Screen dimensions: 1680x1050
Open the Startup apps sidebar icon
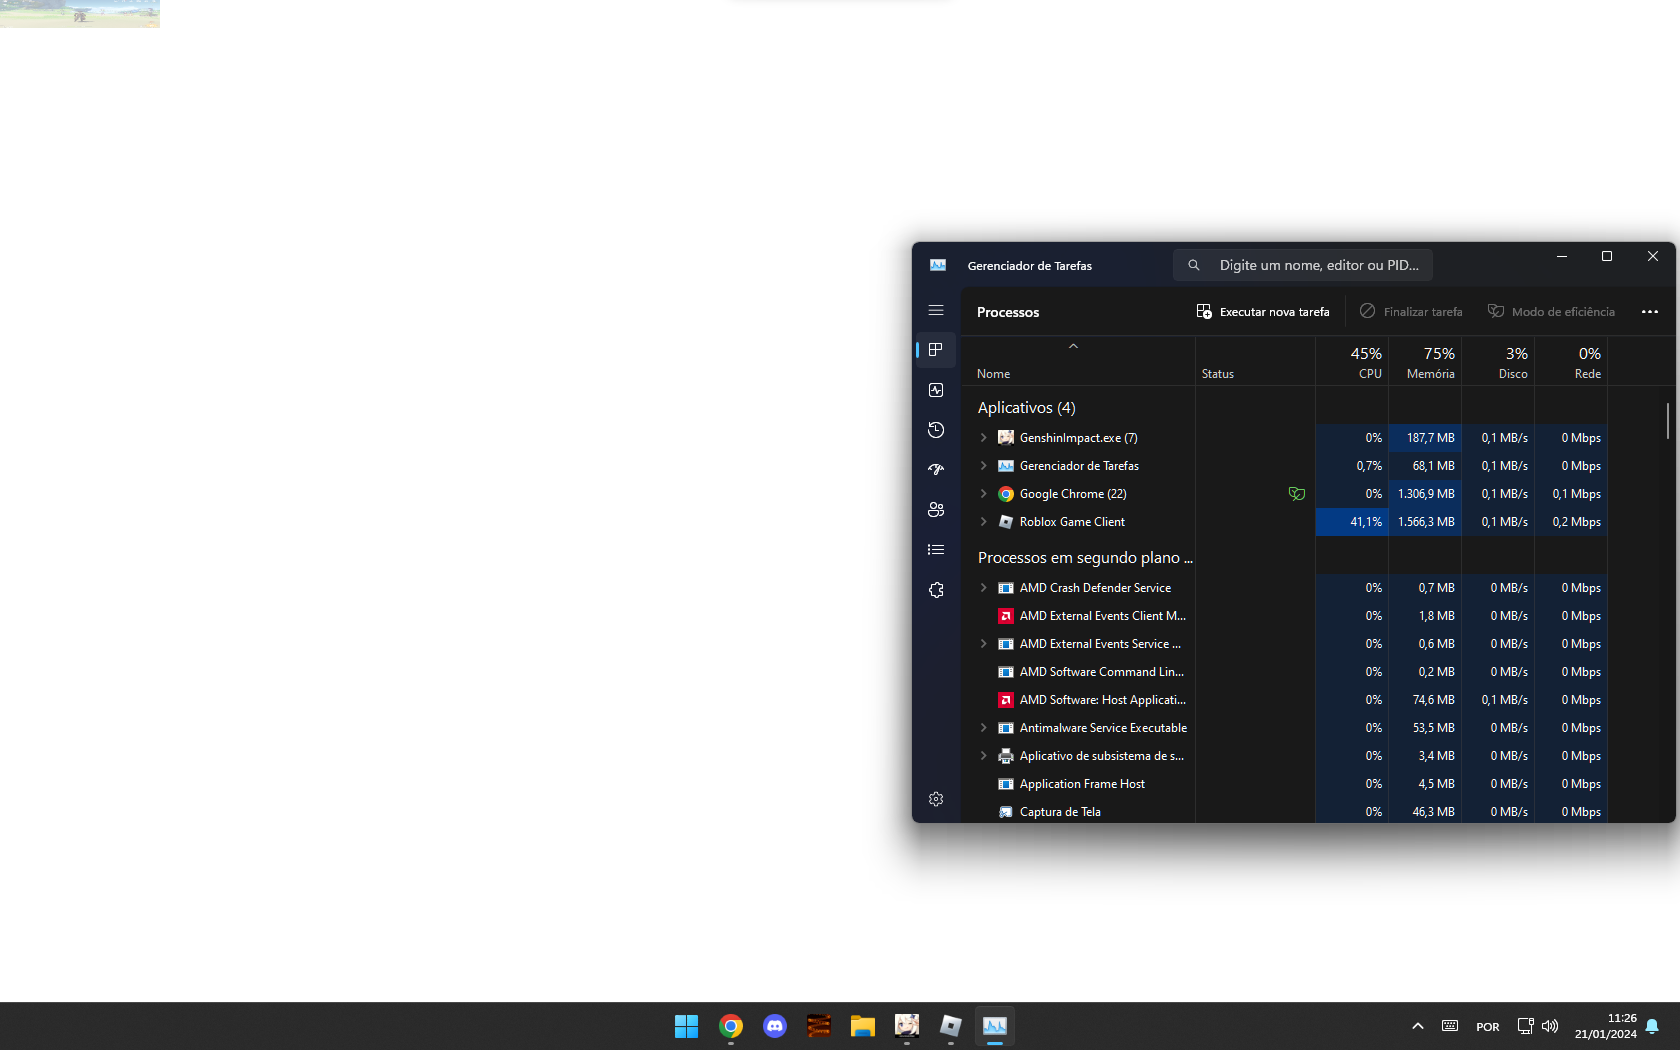pos(936,470)
